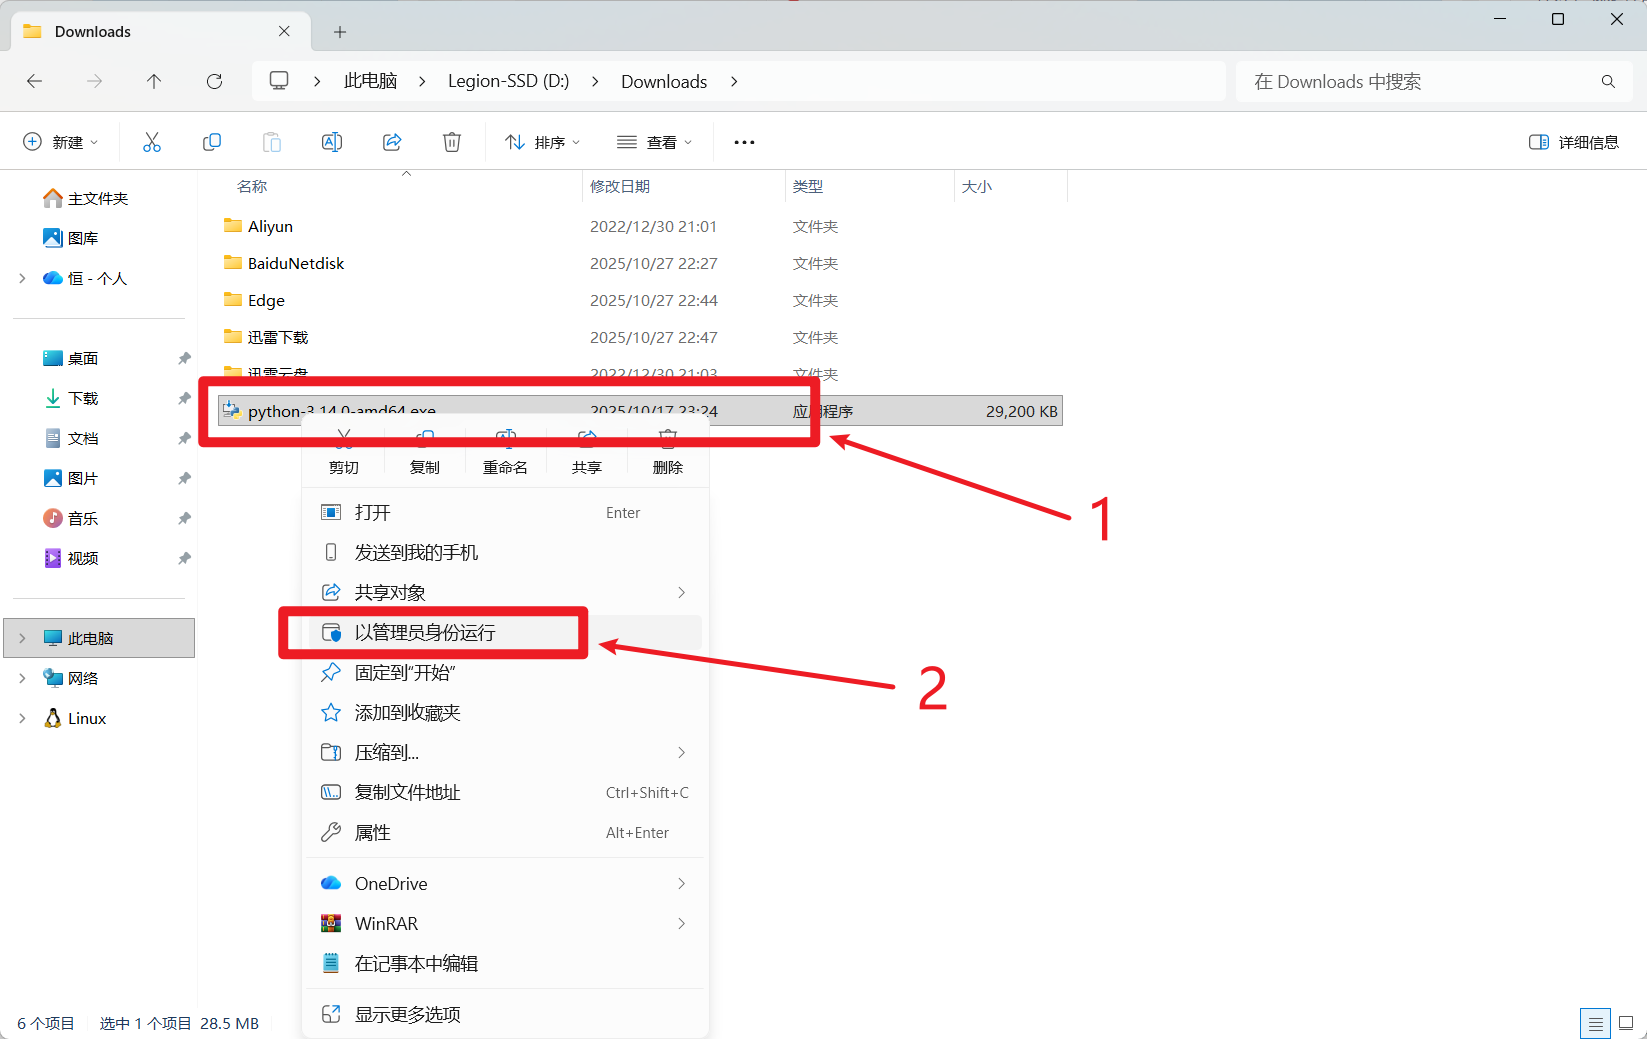This screenshot has height=1039, width=1647.
Task: Click 此电脑 in the address bar breadcrumb
Action: (x=369, y=81)
